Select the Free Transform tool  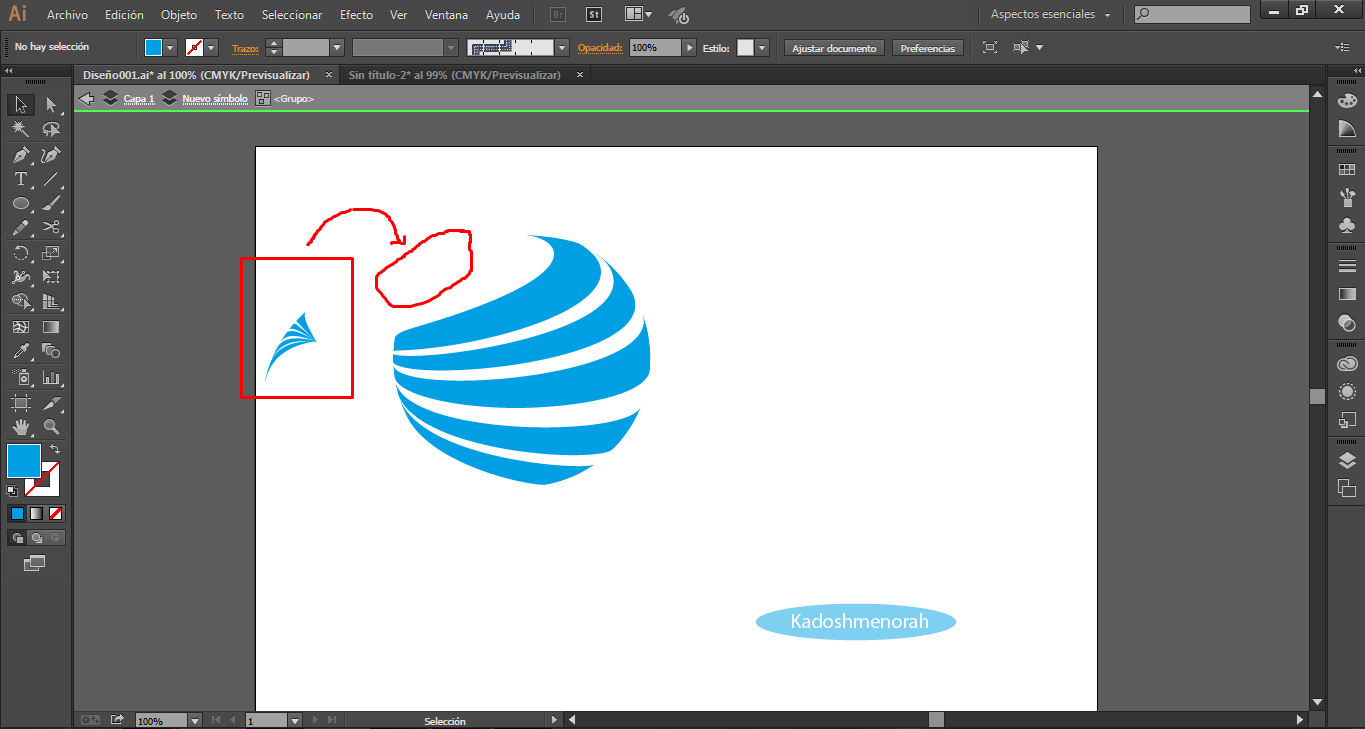click(51, 277)
